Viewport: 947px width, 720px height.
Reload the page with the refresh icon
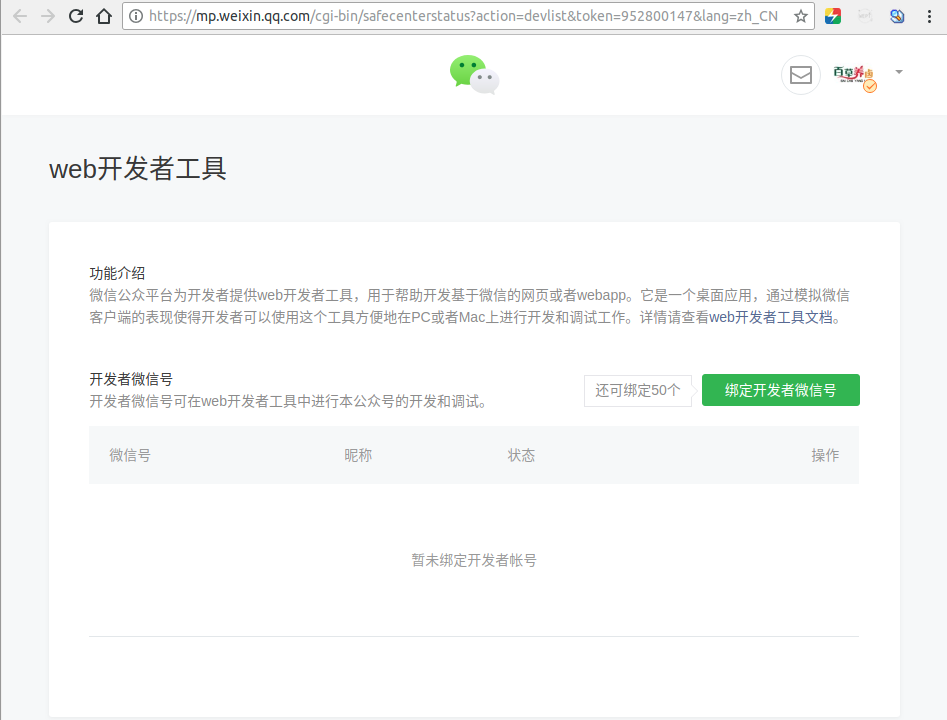click(76, 16)
